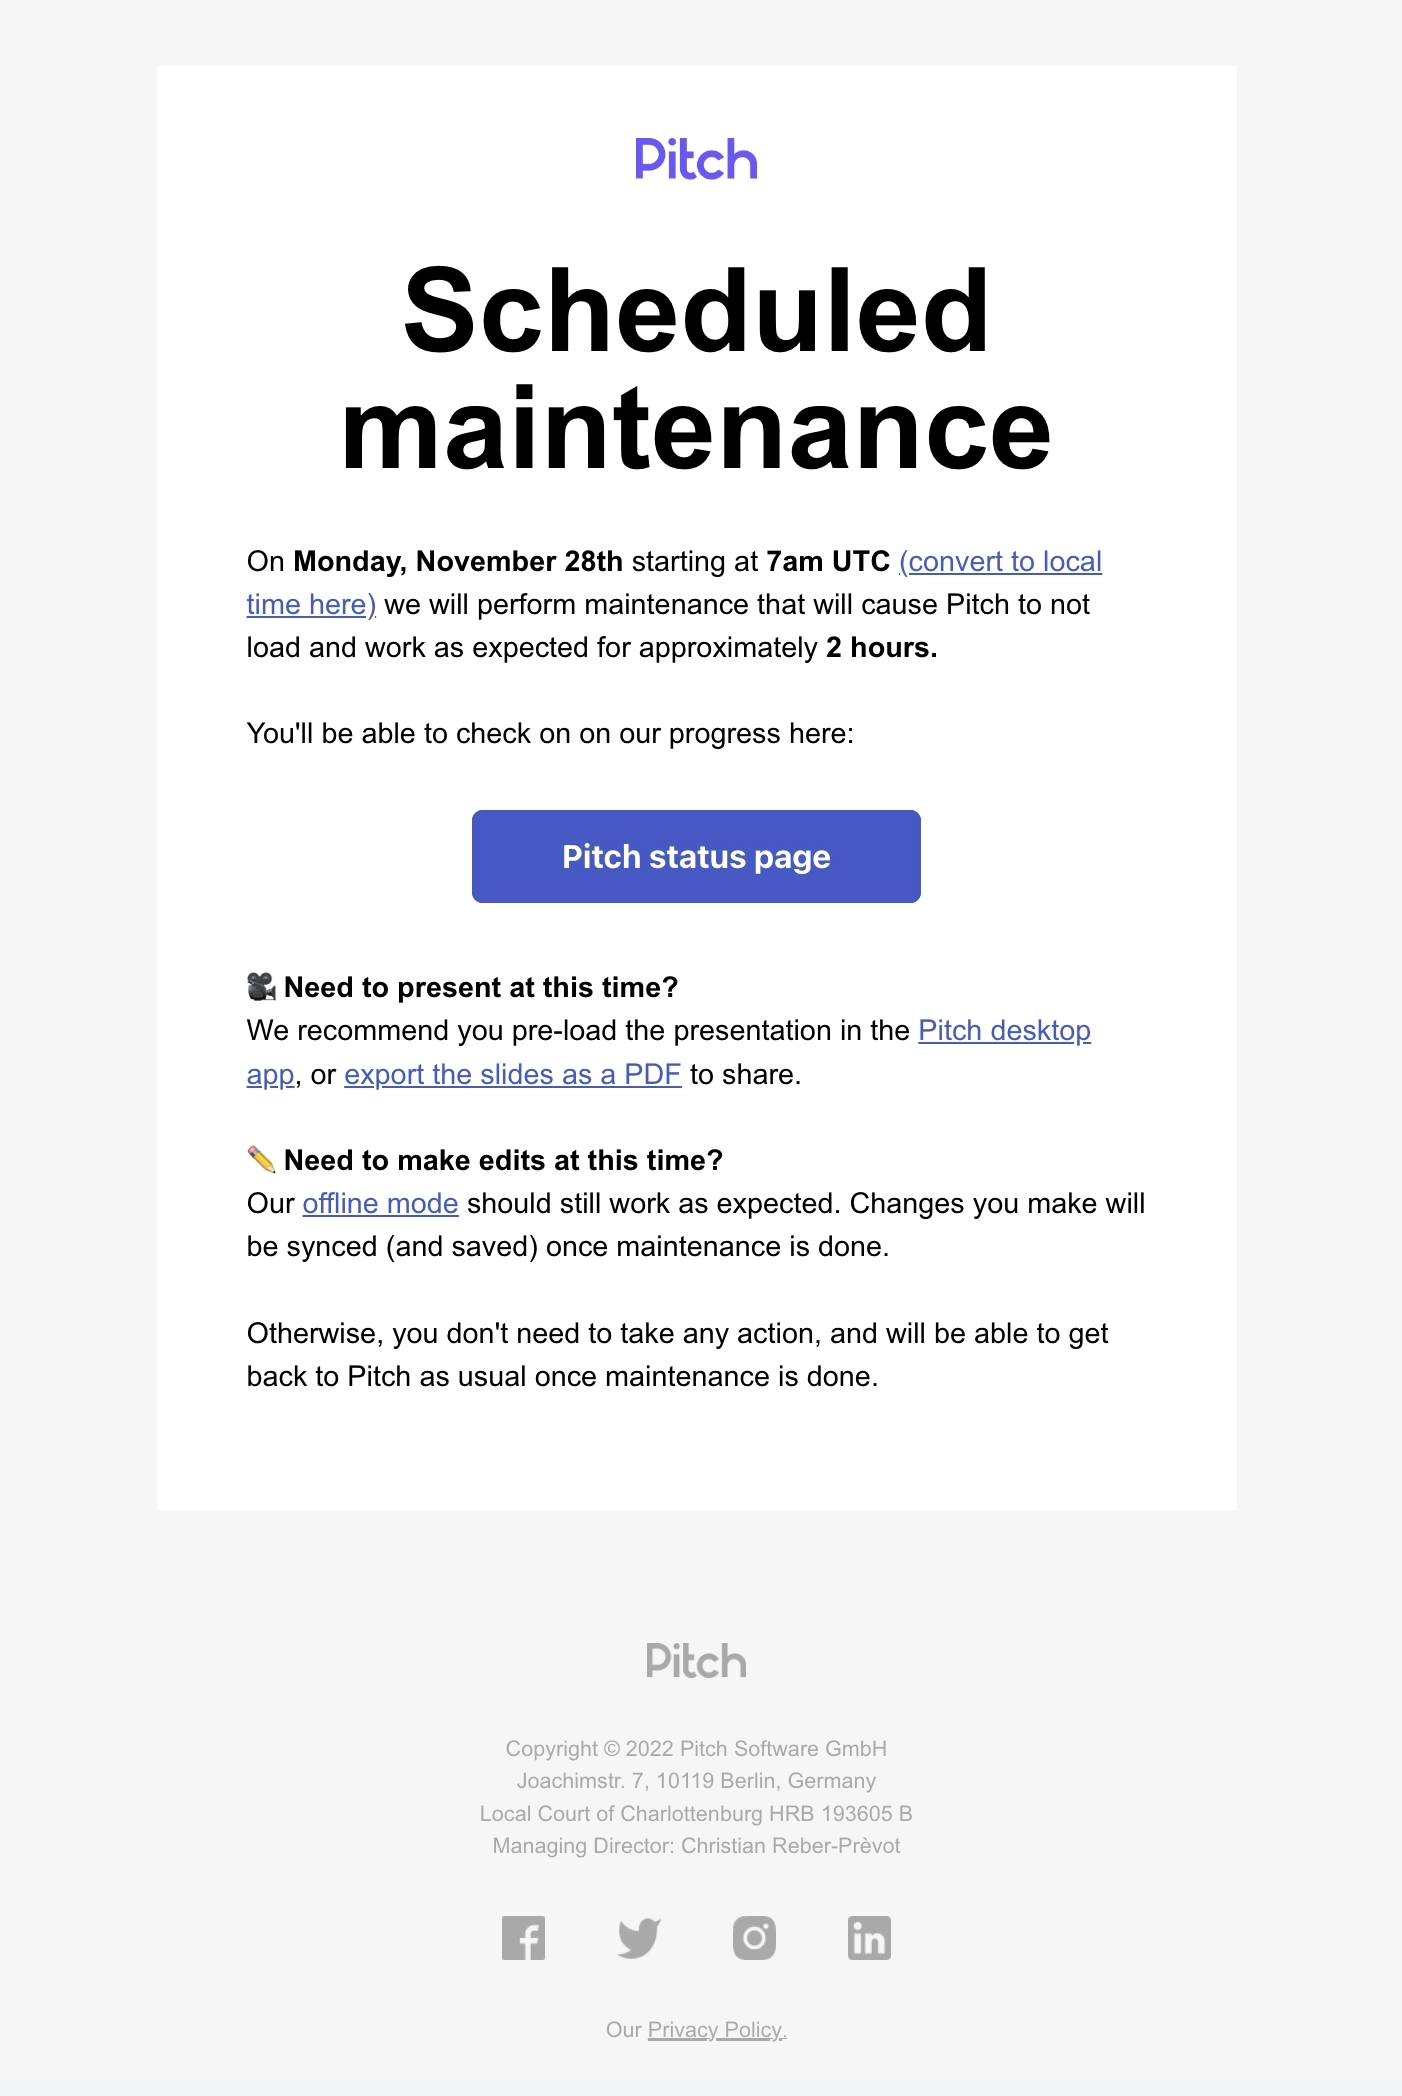Open the offline mode help link
Viewport: 1402px width, 2096px height.
pyautogui.click(x=380, y=1203)
